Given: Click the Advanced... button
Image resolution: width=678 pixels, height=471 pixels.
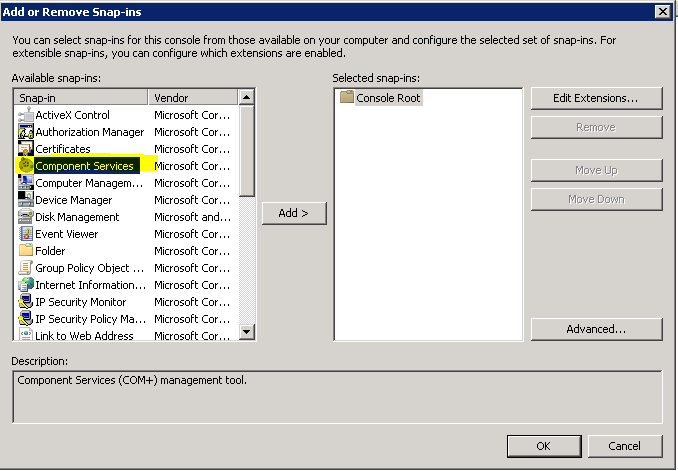Looking at the screenshot, I should (x=596, y=329).
